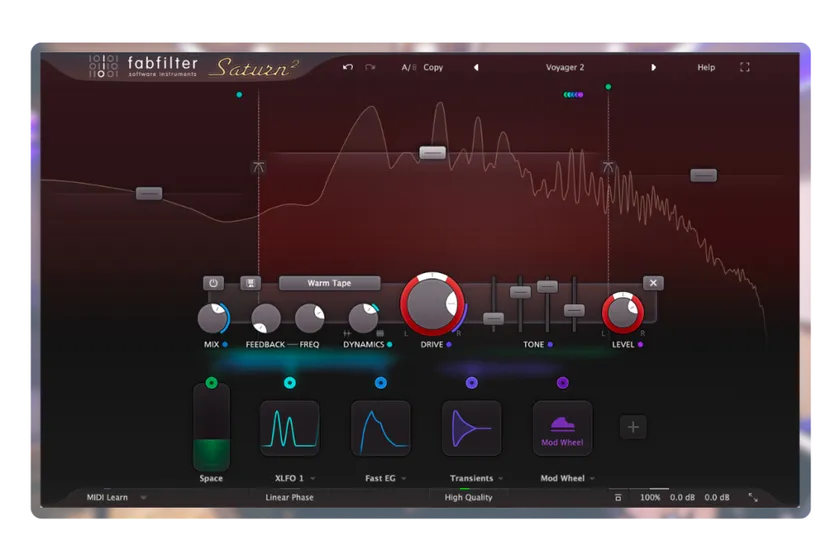
Task: Click the first 0.0 dB level value
Action: tap(682, 497)
